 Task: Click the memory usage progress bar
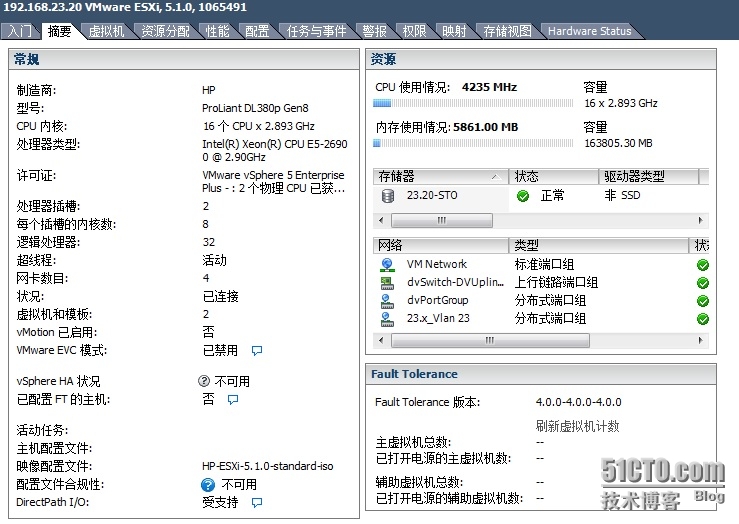point(473,143)
